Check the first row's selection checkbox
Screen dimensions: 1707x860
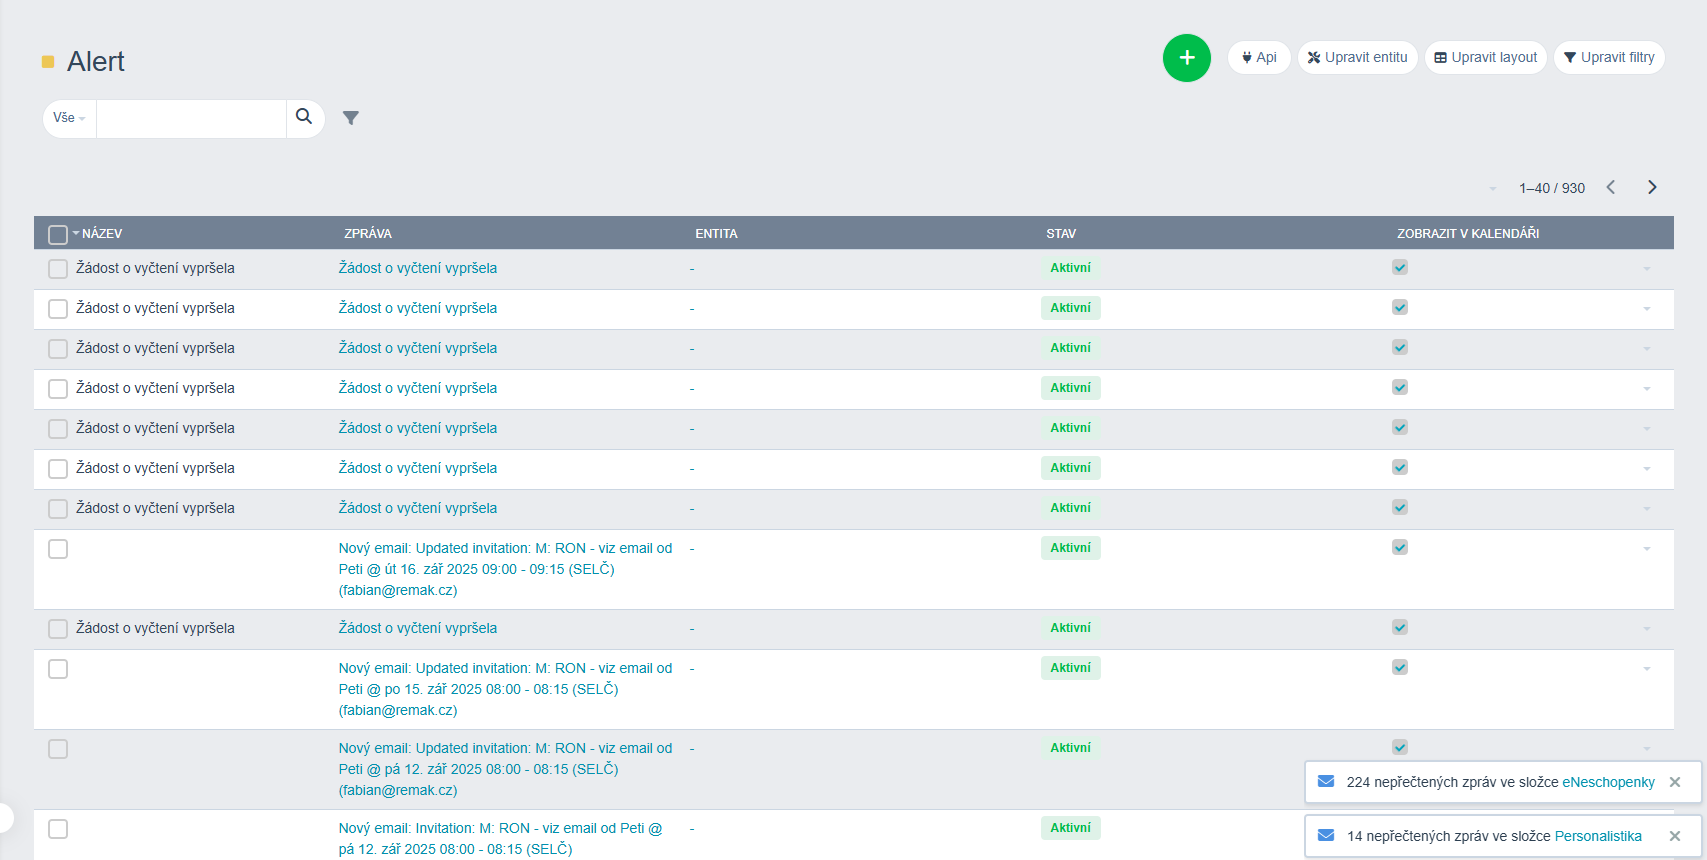click(x=58, y=269)
